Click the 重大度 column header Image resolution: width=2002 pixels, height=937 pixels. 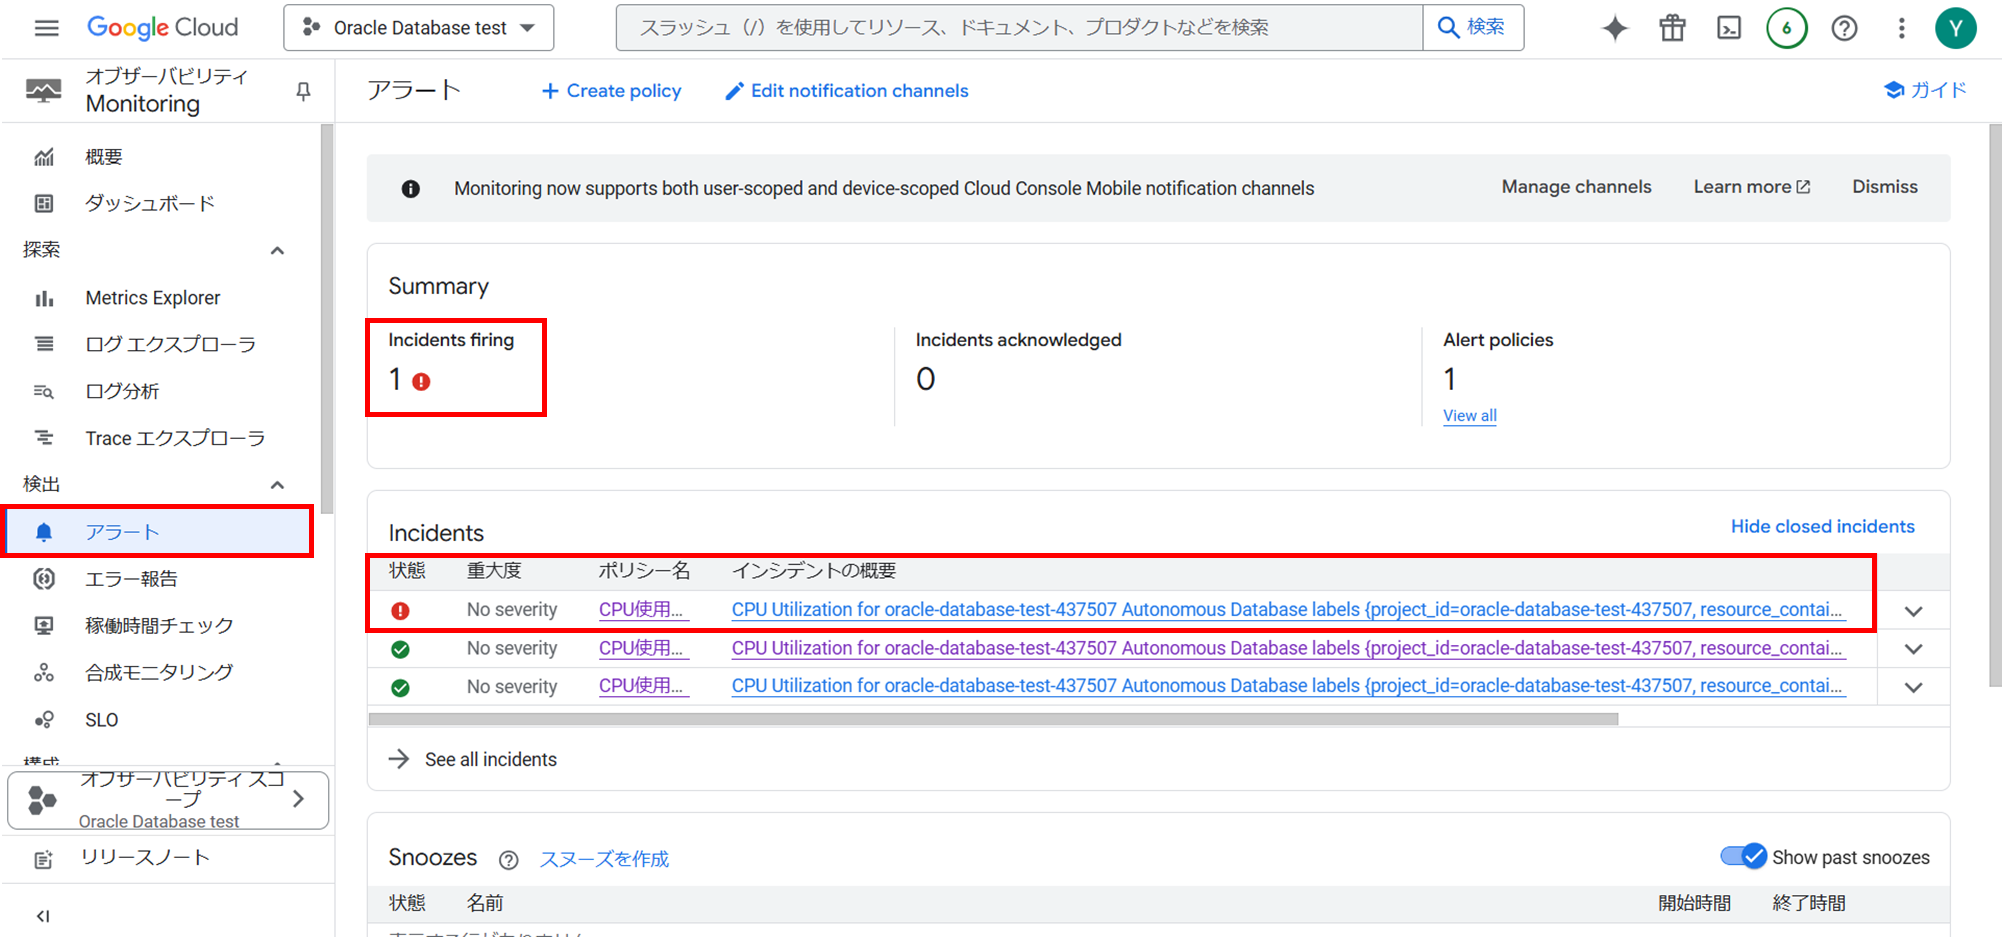click(494, 571)
